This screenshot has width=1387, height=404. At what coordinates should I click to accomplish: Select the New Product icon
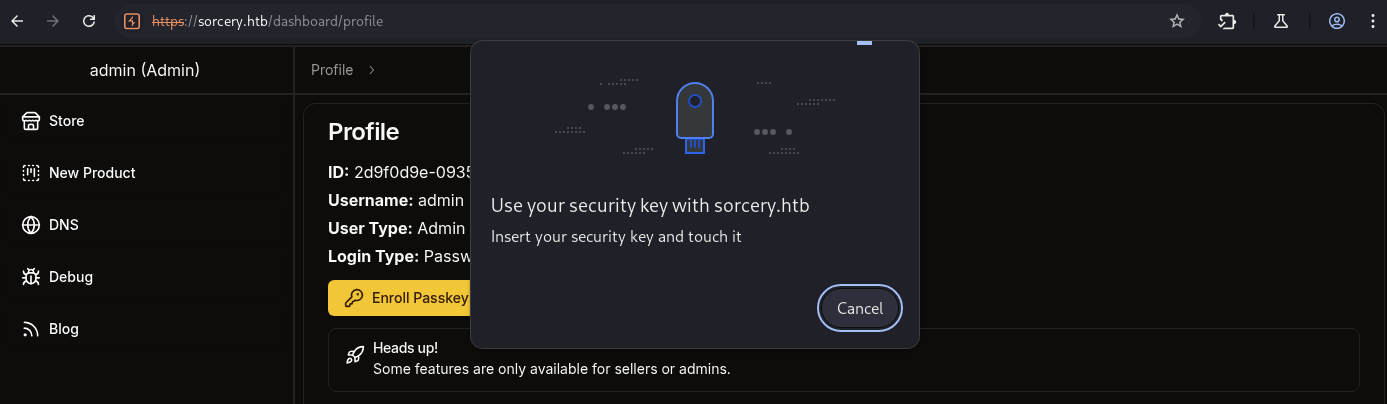(x=31, y=173)
